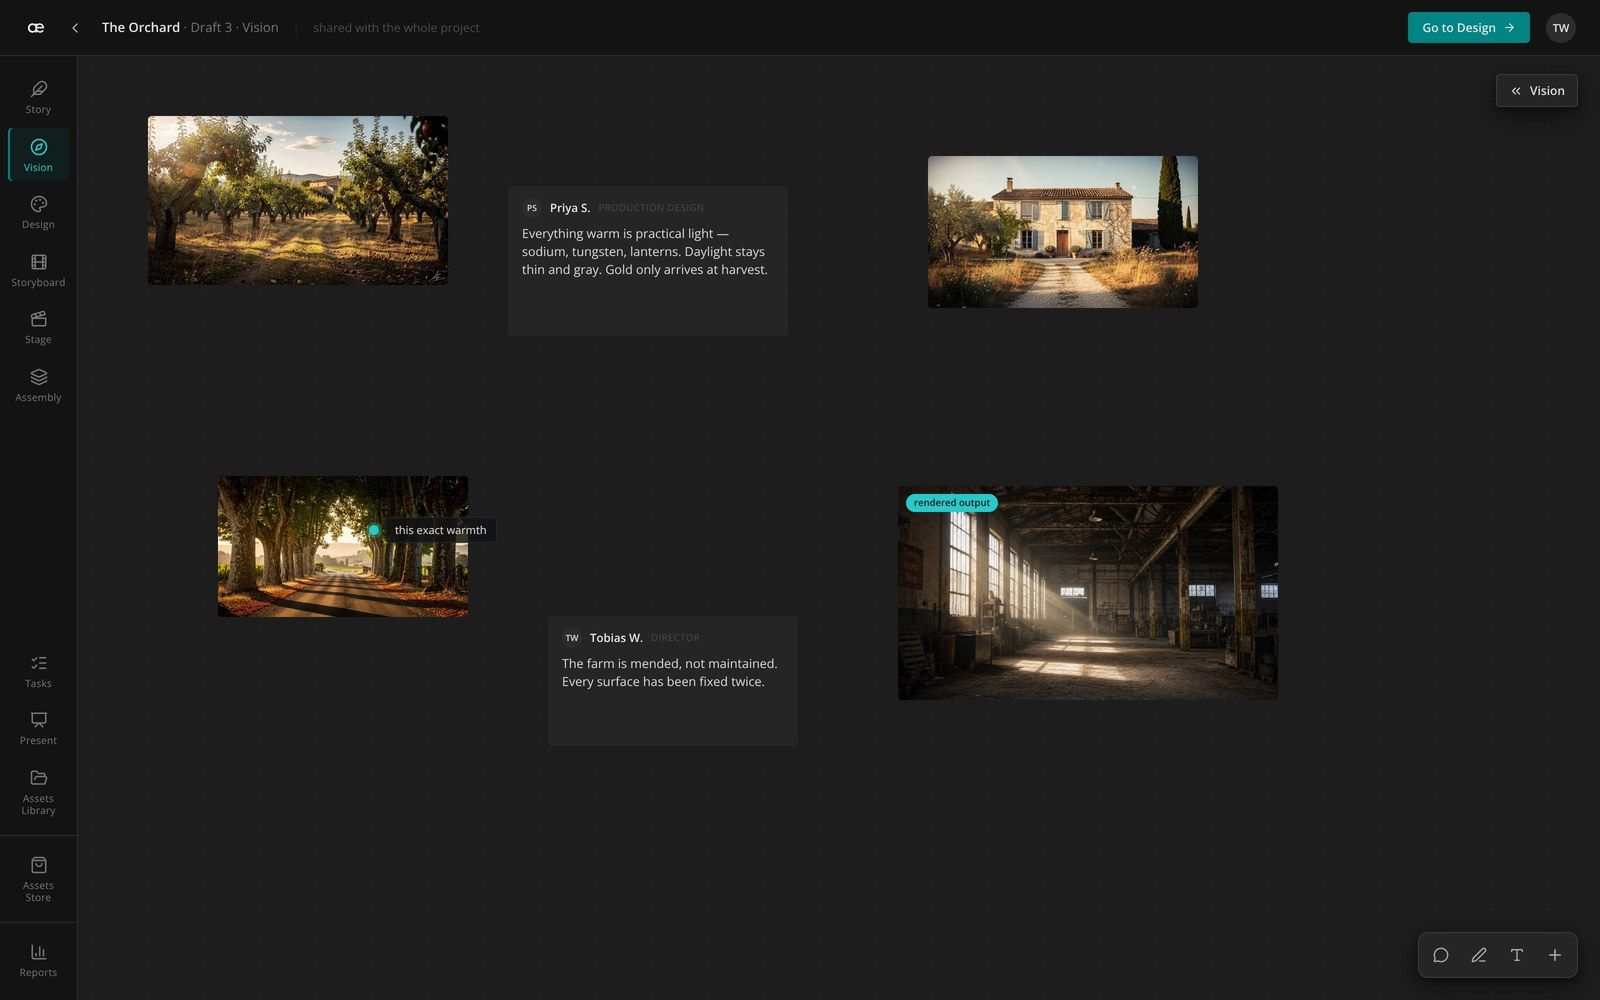Image resolution: width=1600 pixels, height=1000 pixels.
Task: Click the app logo in top bar
Action: (36, 28)
